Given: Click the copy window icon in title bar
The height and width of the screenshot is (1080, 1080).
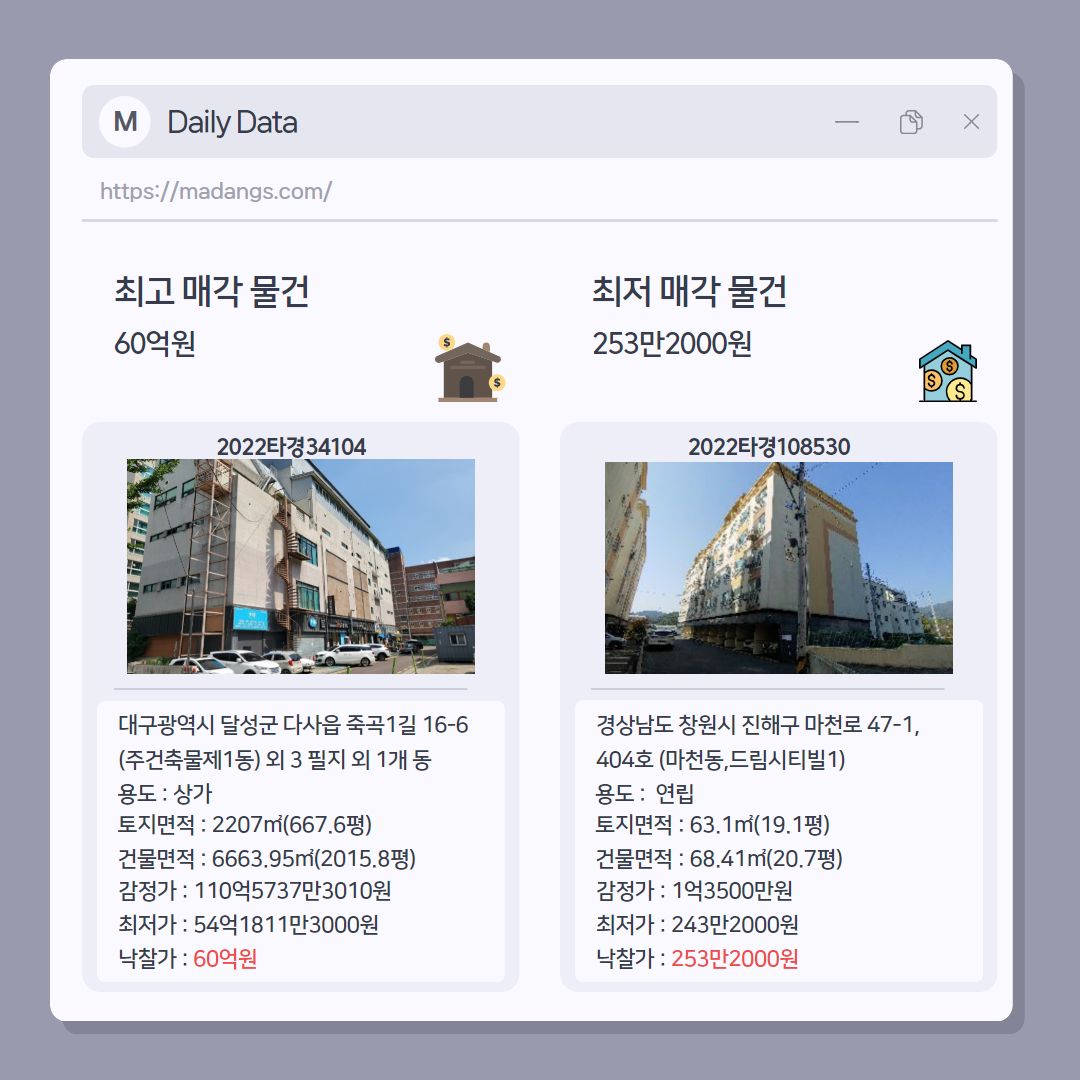Looking at the screenshot, I should pos(911,122).
